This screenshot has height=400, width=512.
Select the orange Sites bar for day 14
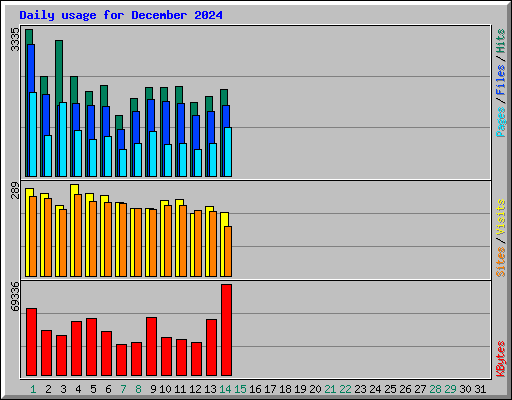point(228,251)
